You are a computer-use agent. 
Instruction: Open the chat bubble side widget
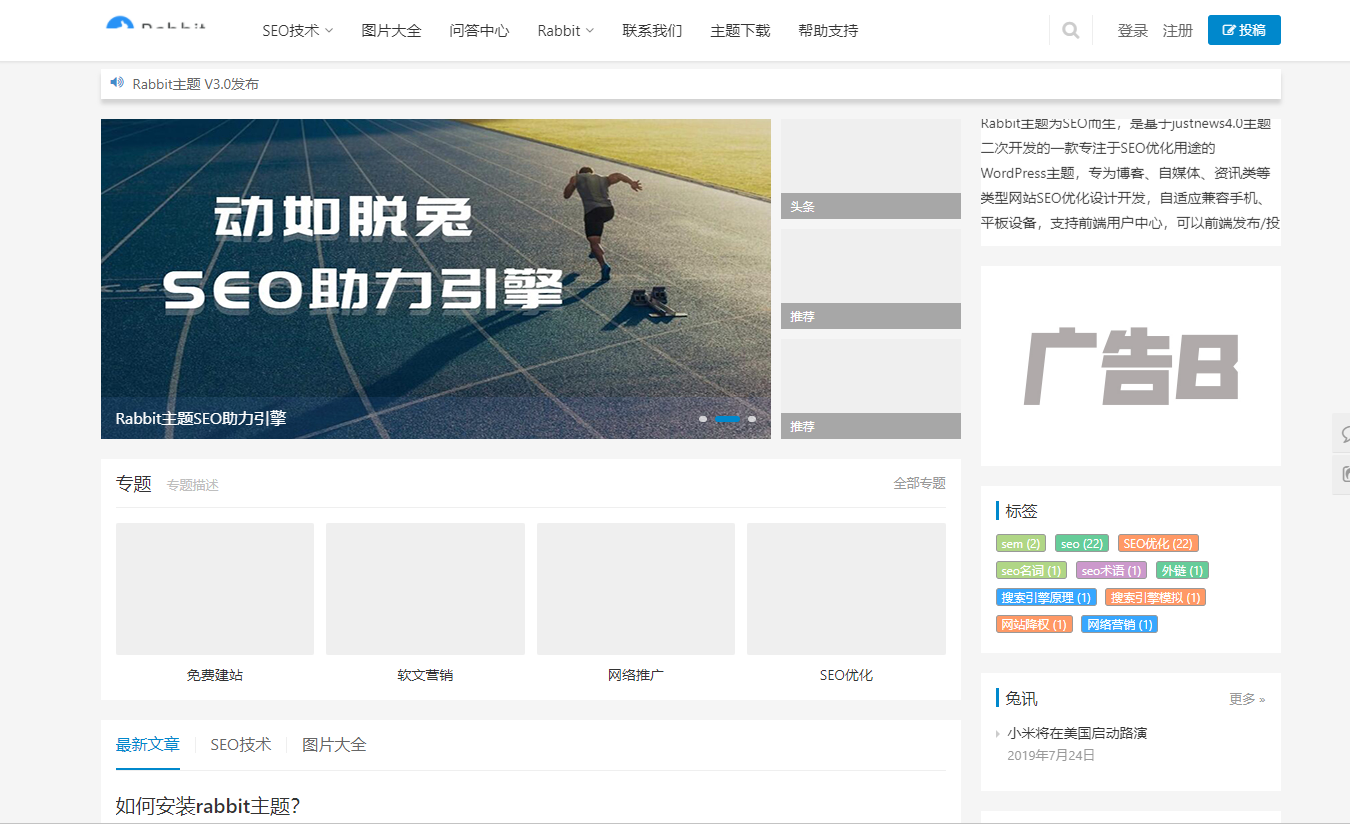1342,433
